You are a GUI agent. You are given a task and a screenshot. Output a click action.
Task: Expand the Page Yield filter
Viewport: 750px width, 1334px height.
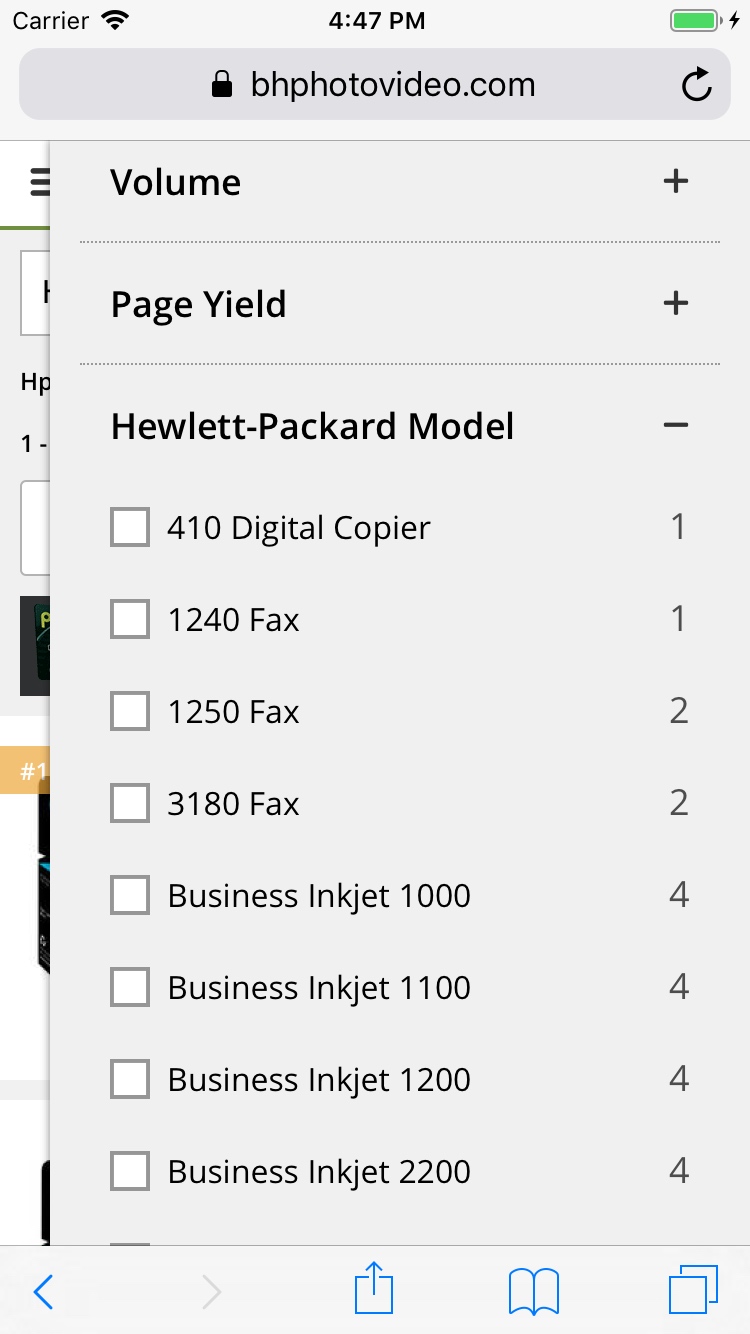[x=676, y=304]
